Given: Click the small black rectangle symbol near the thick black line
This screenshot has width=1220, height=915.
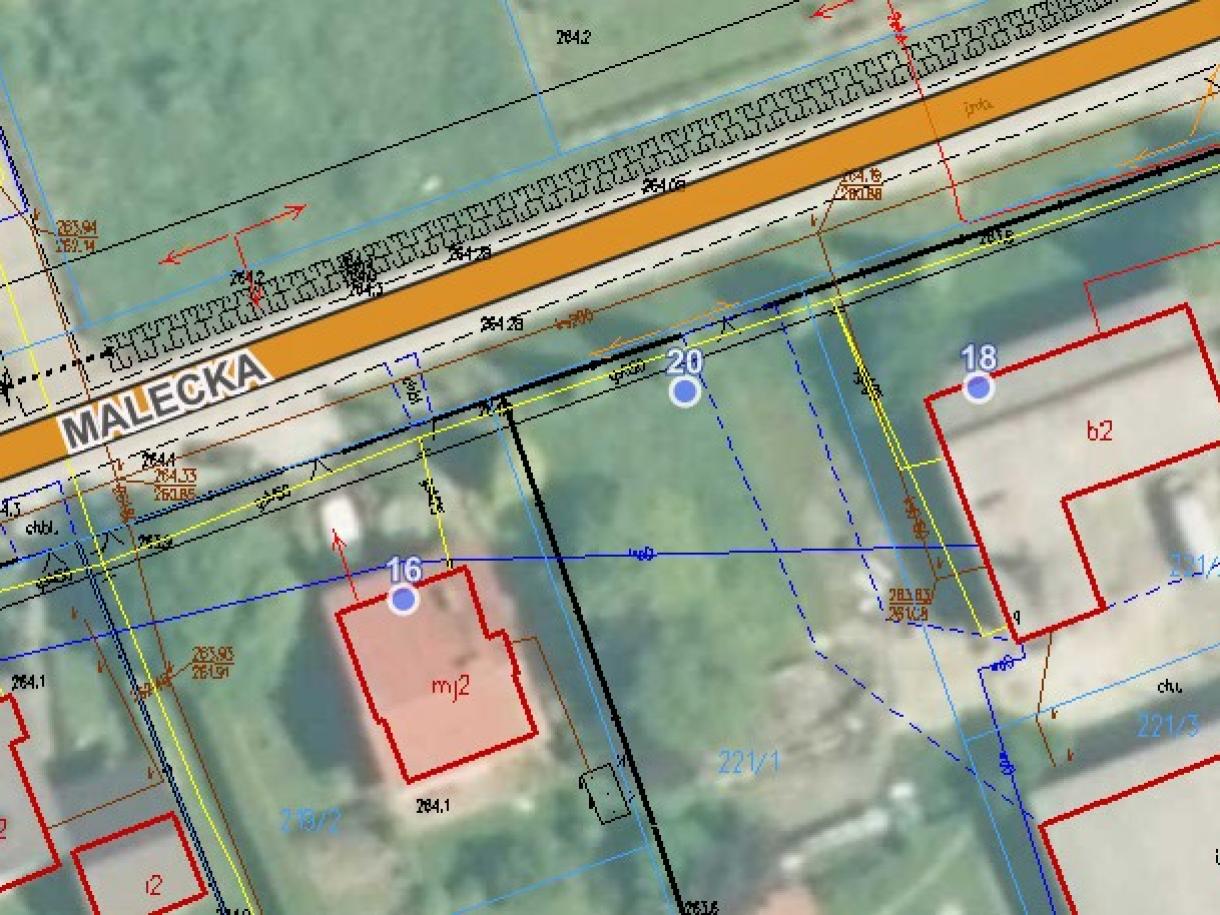Looking at the screenshot, I should pos(604,793).
